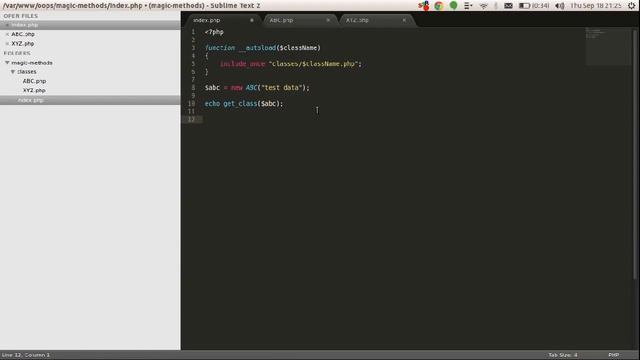The width and height of the screenshot is (640, 360).
Task: Collapse the classes folder arrow
Action: click(x=13, y=72)
